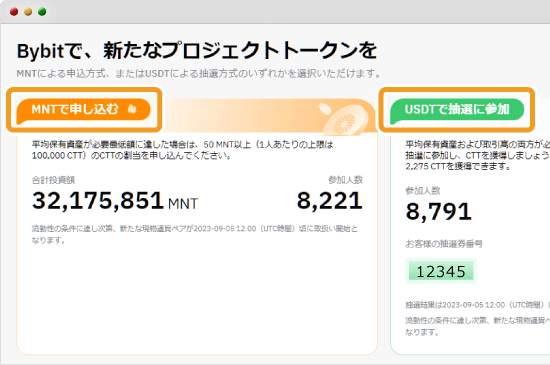Click the green maximize window button
550x365 pixels.
(42, 12)
